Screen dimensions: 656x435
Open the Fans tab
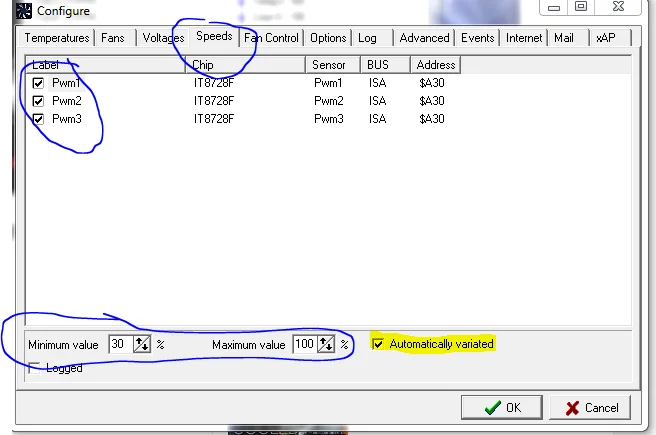point(113,38)
